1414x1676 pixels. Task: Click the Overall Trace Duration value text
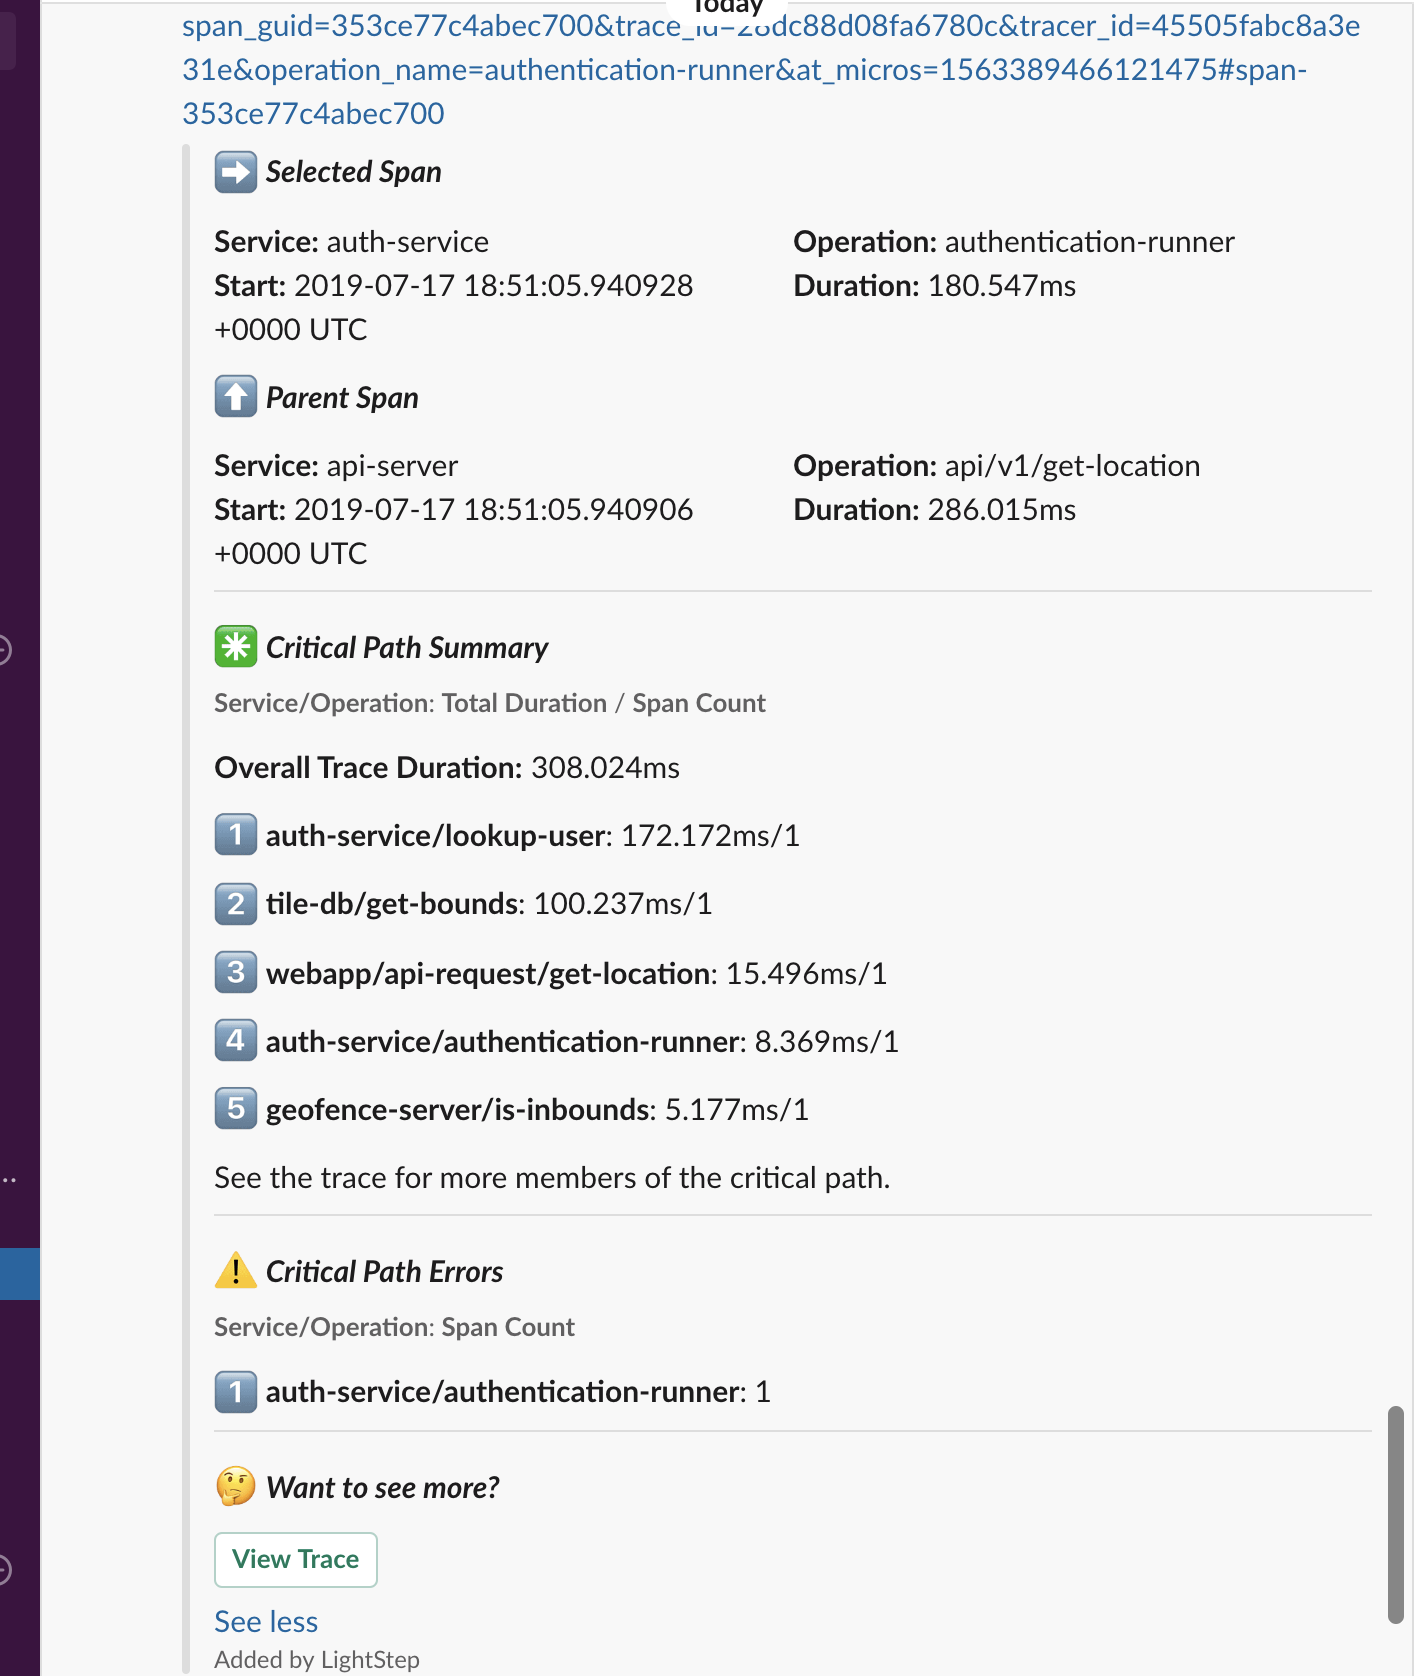coord(604,767)
